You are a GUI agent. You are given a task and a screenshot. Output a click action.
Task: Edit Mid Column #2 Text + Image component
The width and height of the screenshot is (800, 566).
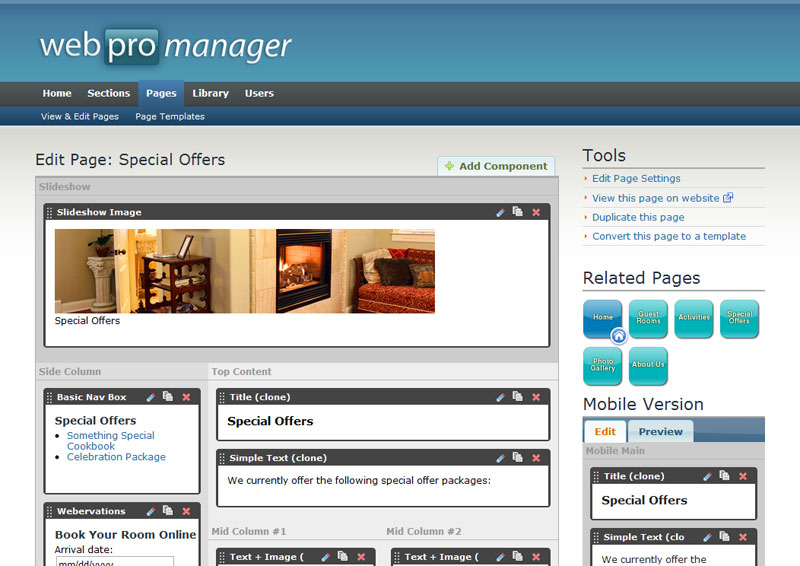(501, 557)
